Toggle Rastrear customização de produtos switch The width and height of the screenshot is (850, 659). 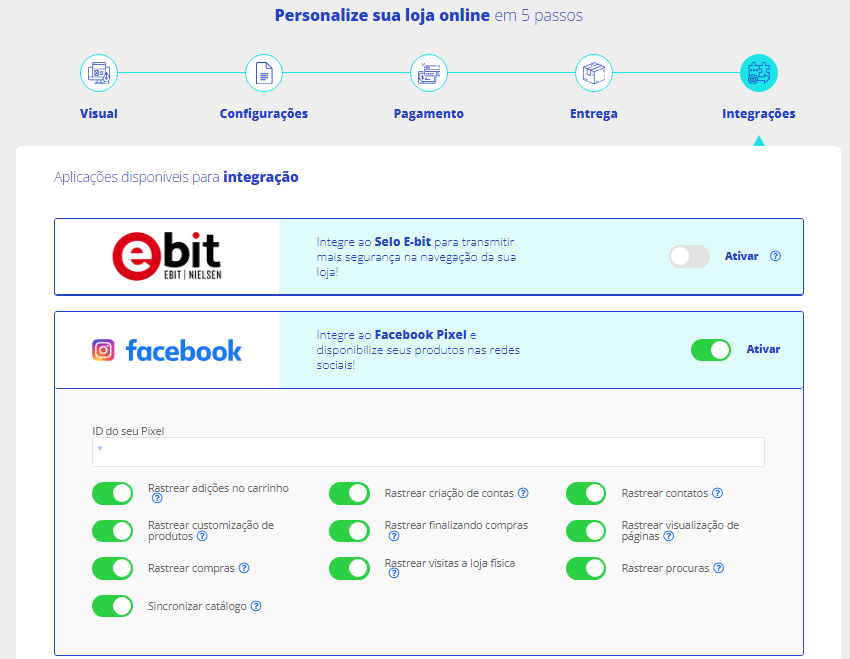coord(112,531)
